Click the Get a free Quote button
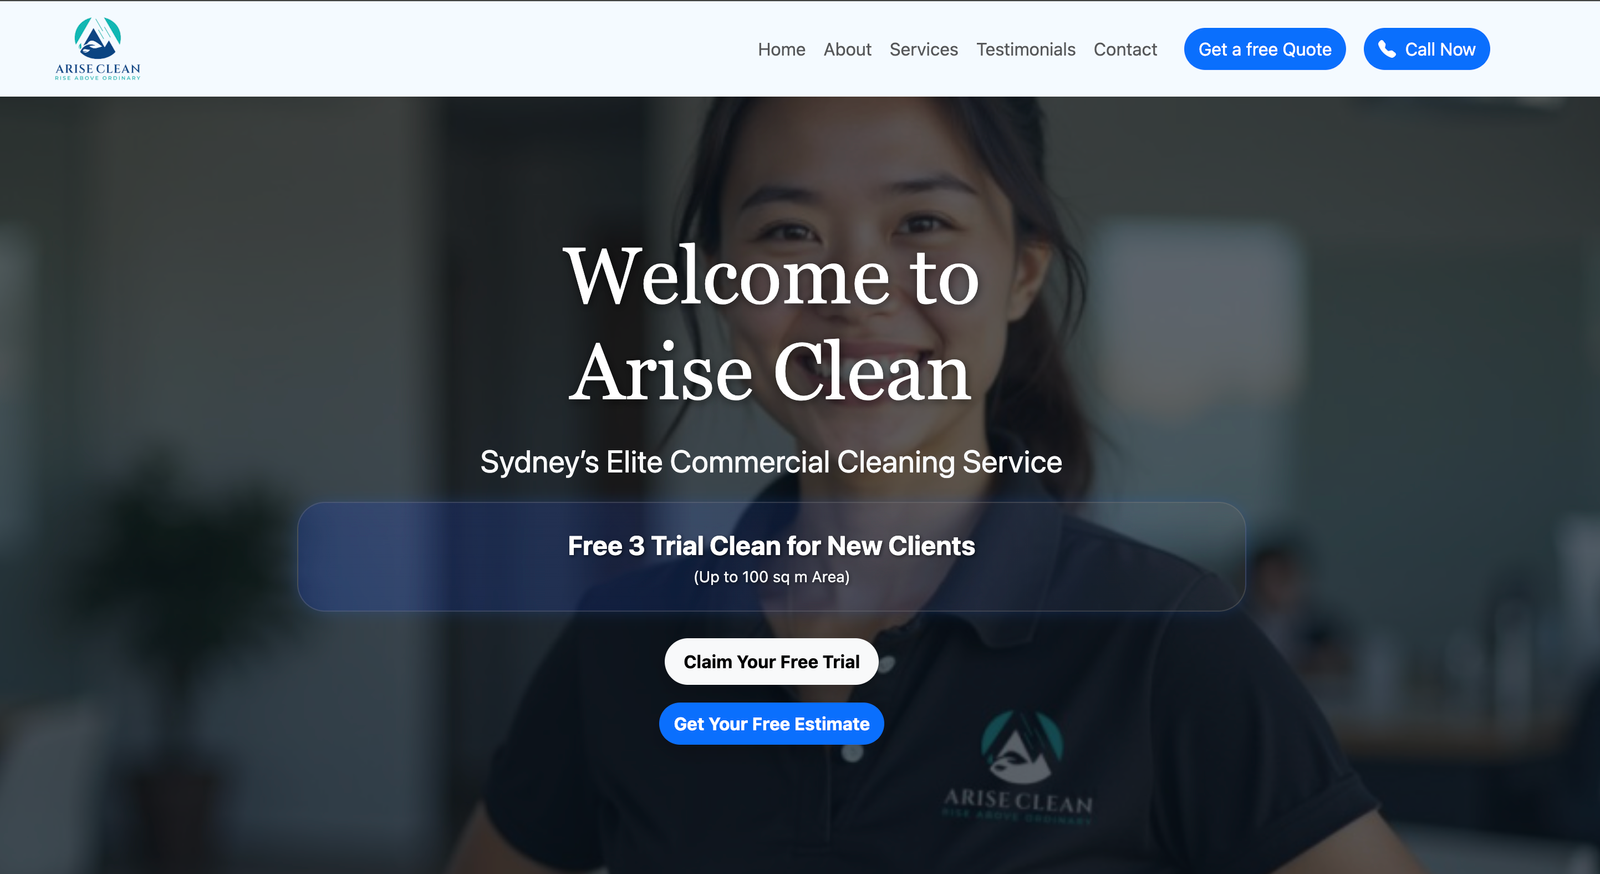This screenshot has width=1600, height=874. click(x=1265, y=49)
